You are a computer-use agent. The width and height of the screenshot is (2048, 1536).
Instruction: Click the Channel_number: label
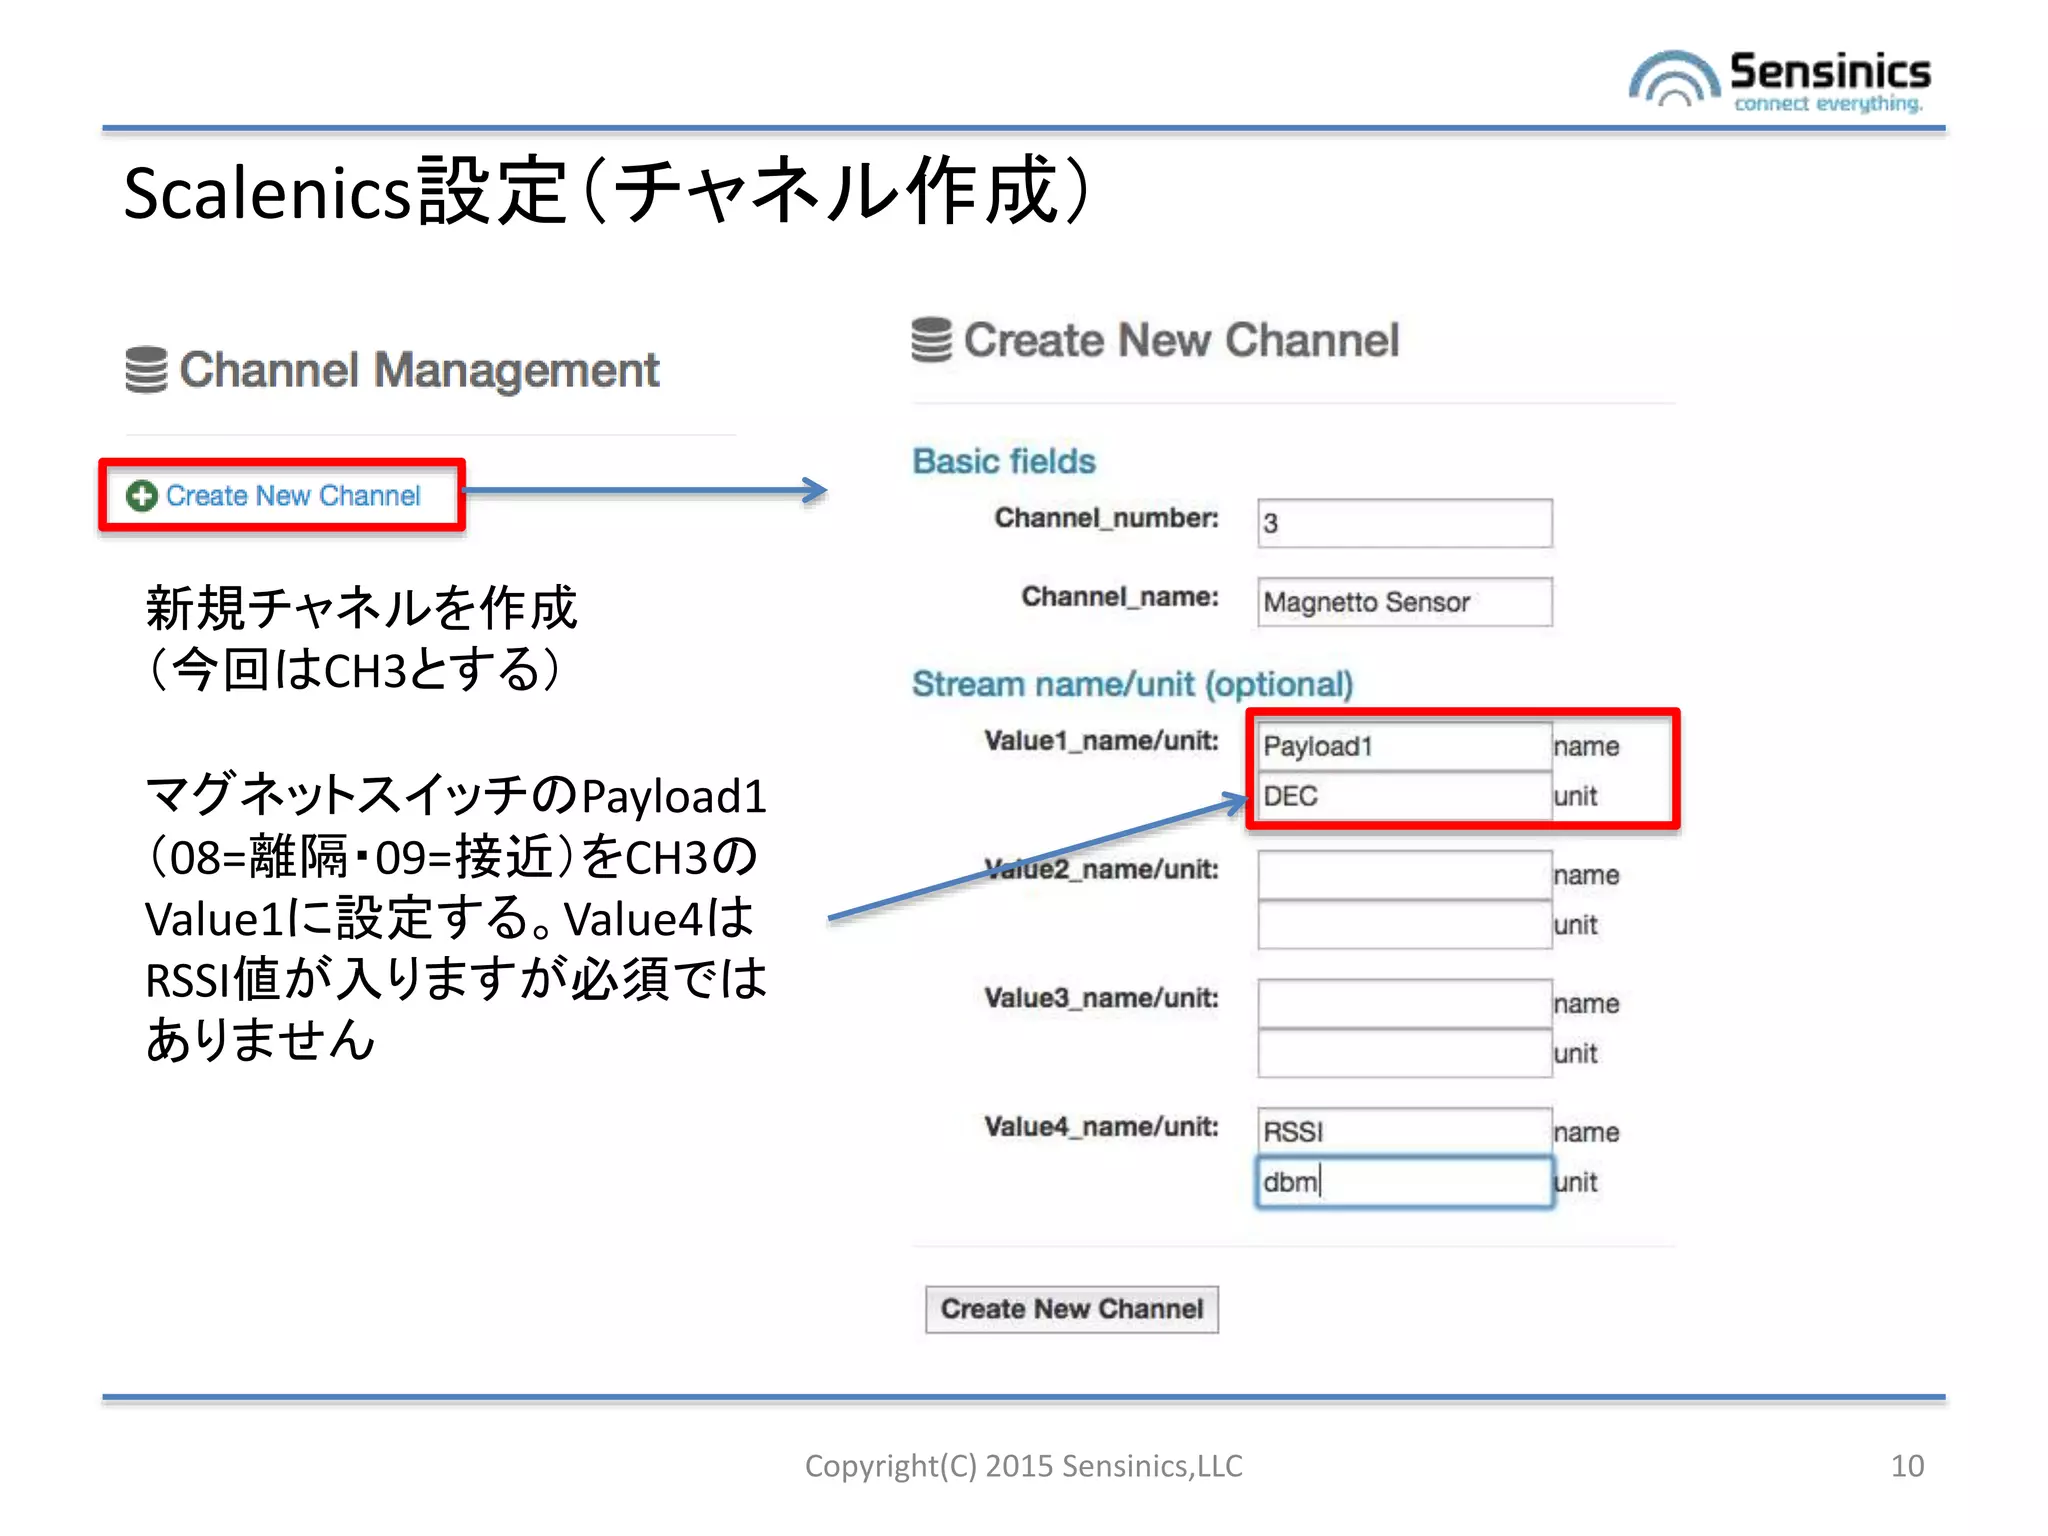point(1106,518)
